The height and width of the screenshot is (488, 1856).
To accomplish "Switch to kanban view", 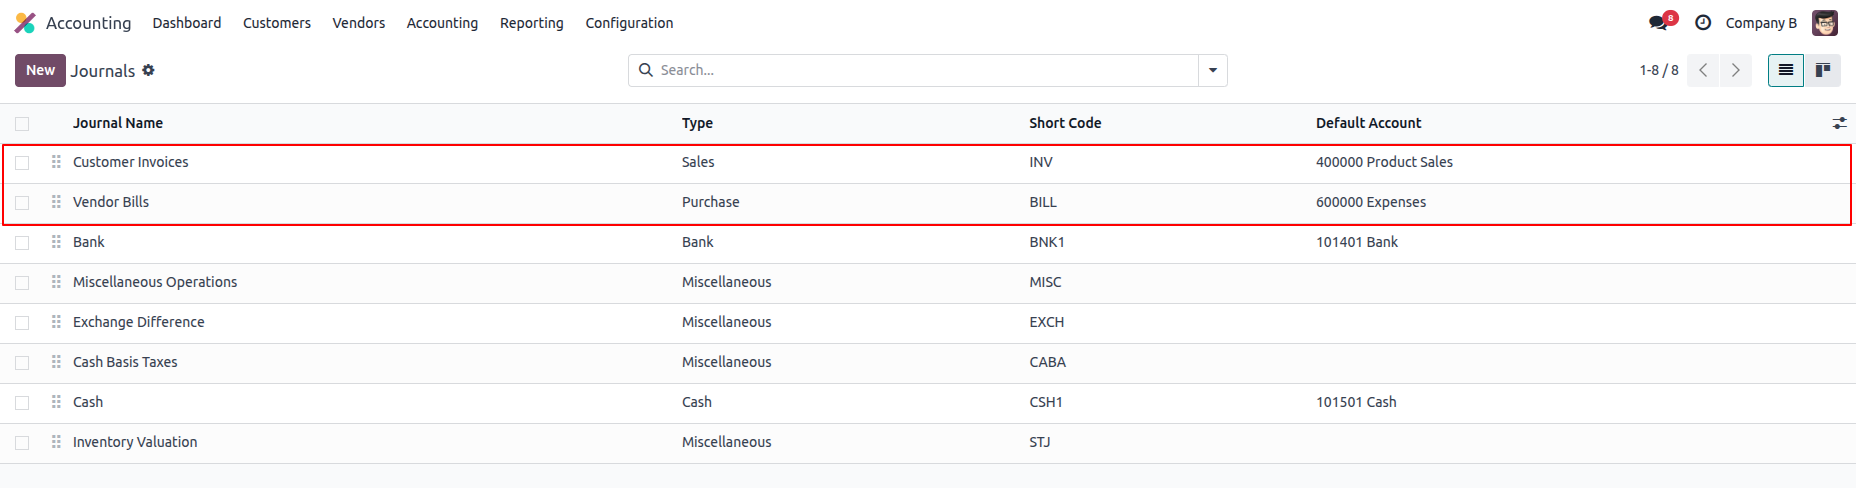I will (x=1823, y=70).
